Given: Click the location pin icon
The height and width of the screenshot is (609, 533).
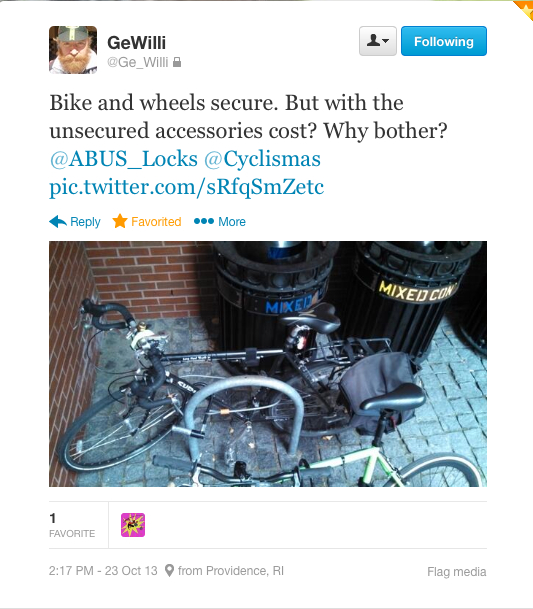Looking at the screenshot, I should (x=169, y=571).
